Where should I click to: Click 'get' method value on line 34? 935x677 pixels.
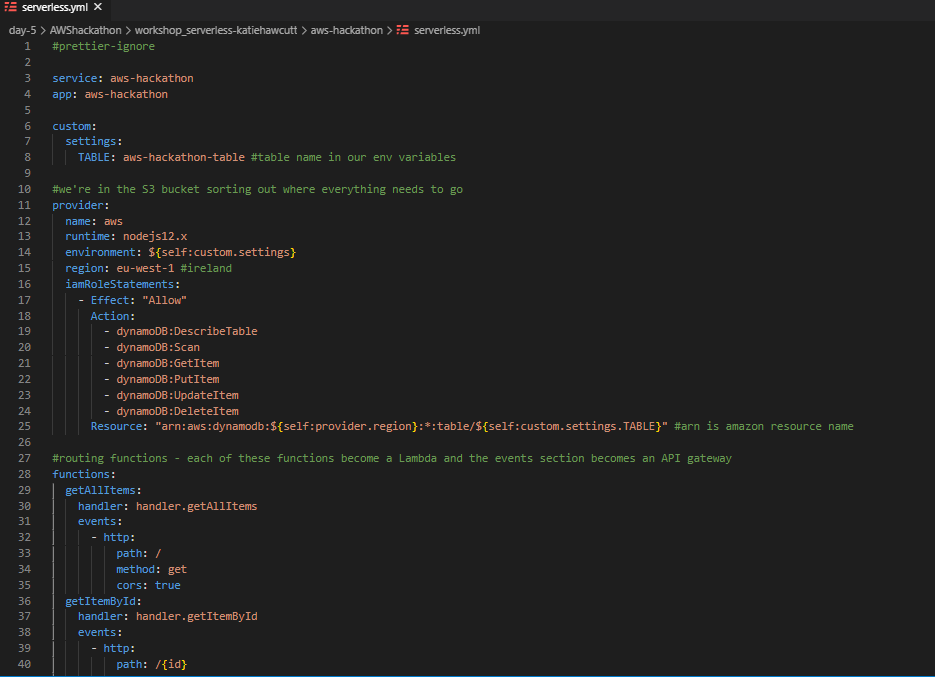[177, 570]
